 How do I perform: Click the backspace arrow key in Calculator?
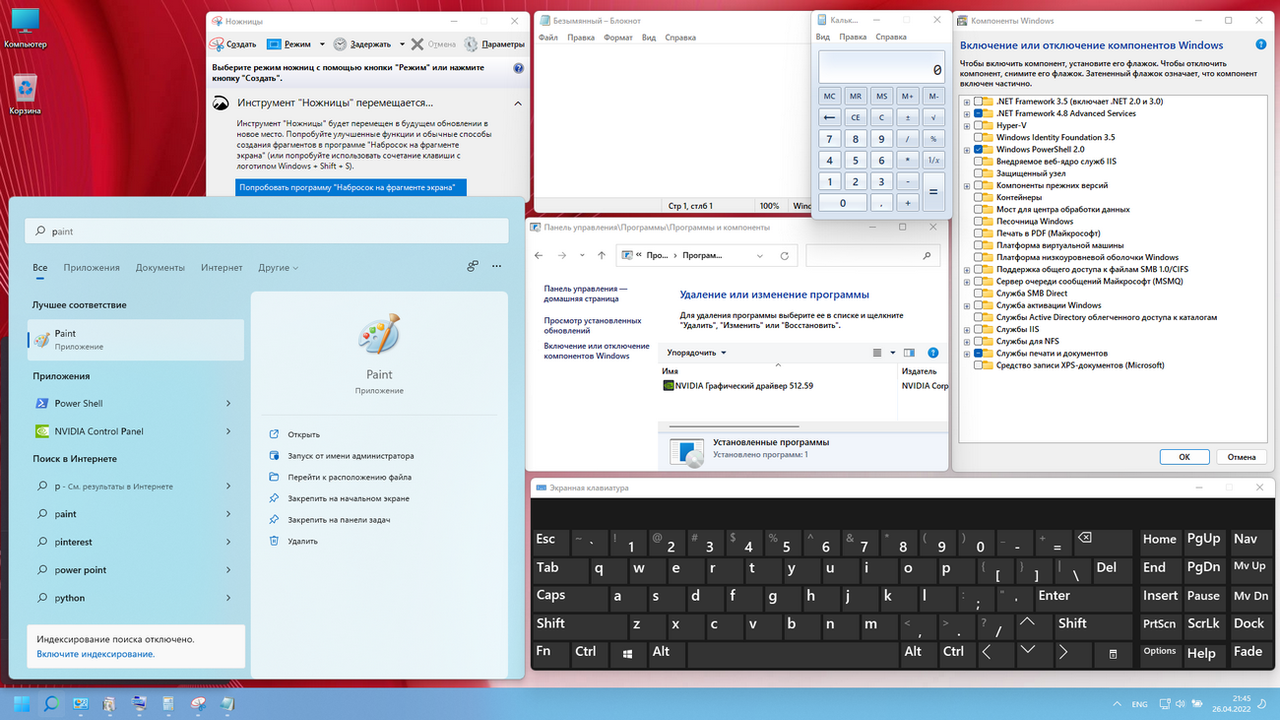(x=829, y=117)
